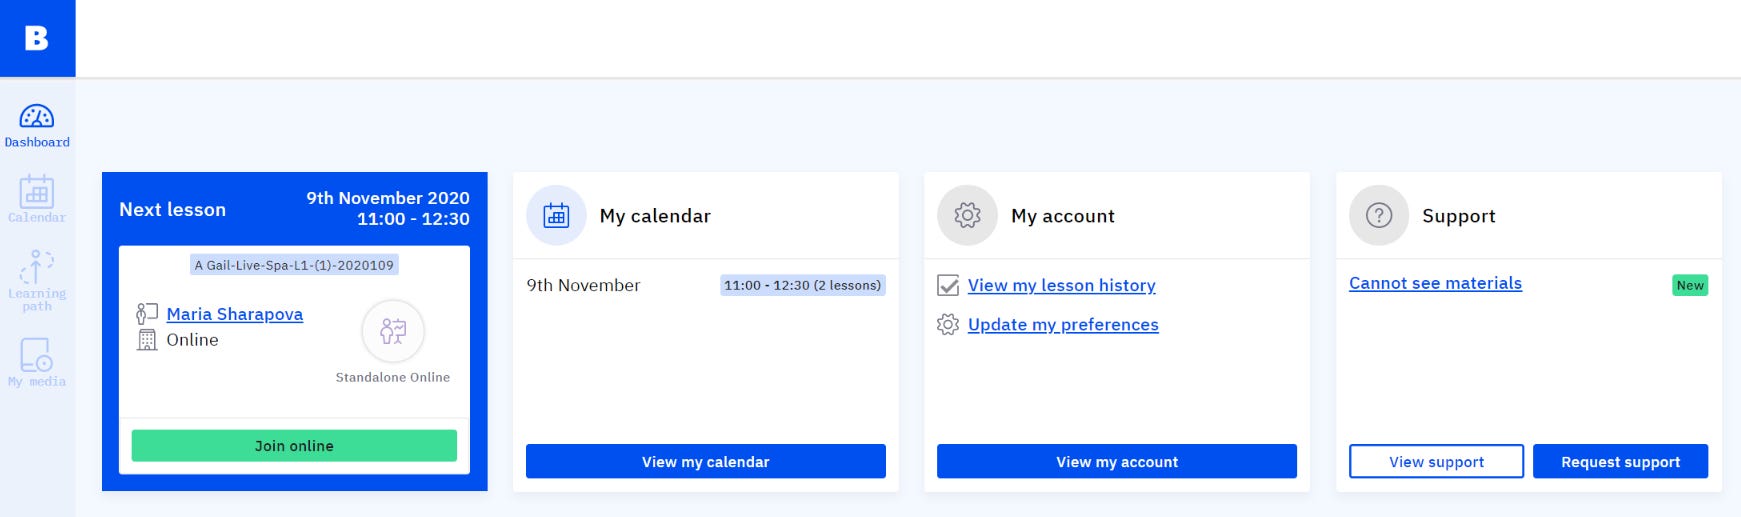Viewport: 1741px width, 517px height.
Task: Click the Standalone Online lesson type icon
Action: (x=393, y=331)
